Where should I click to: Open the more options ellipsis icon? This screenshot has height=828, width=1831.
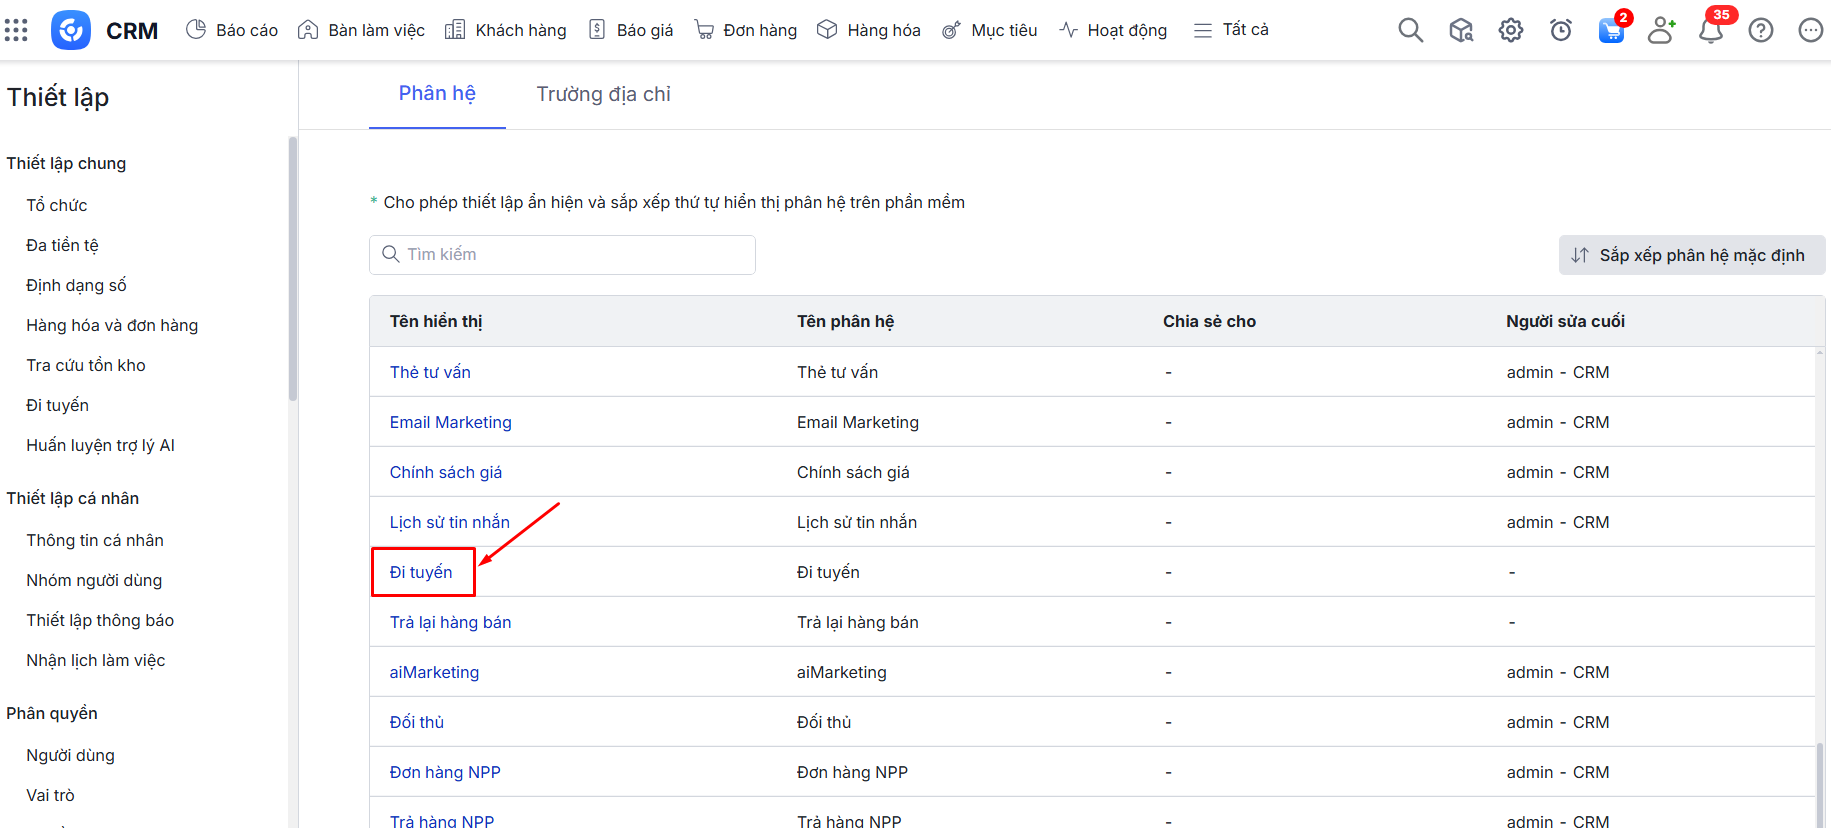(1810, 30)
